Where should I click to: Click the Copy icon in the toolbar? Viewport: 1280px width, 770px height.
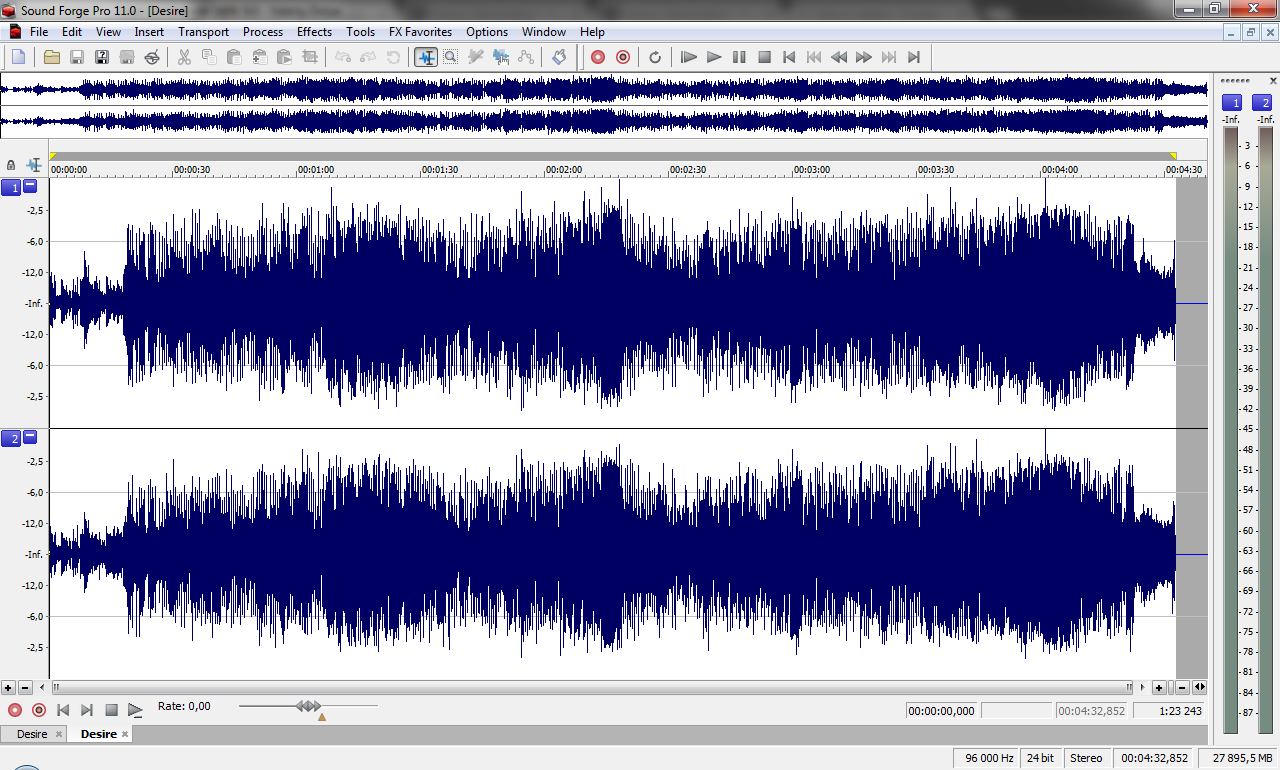(x=209, y=57)
